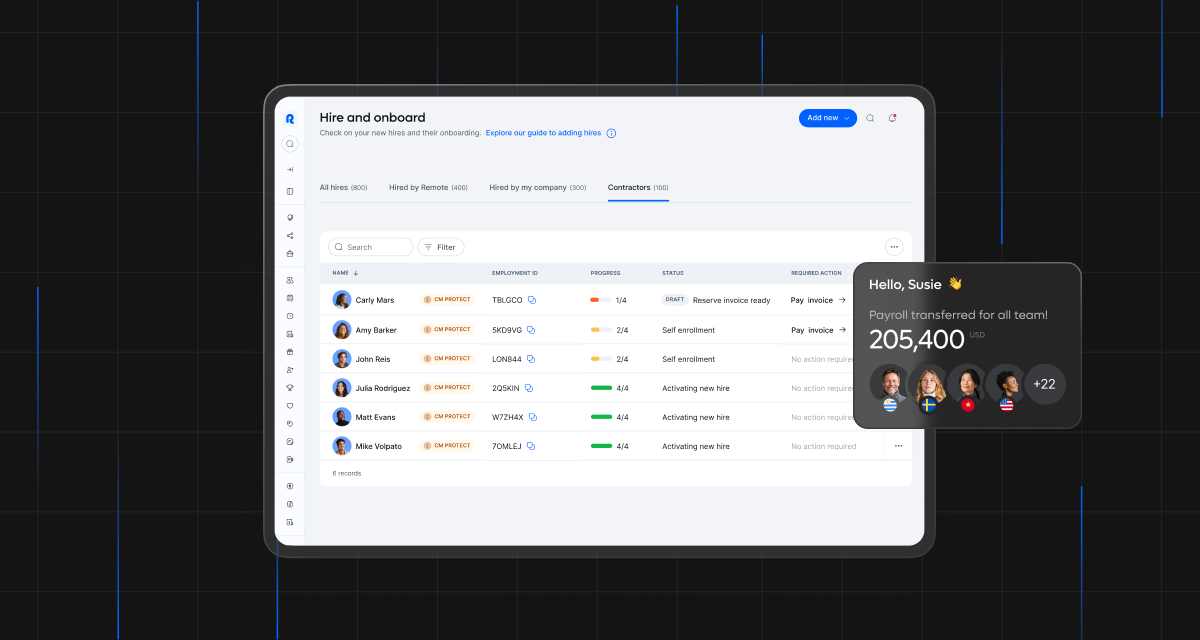This screenshot has height=640, width=1200.
Task: Click the avatar with Swedish flag
Action: tap(928, 385)
